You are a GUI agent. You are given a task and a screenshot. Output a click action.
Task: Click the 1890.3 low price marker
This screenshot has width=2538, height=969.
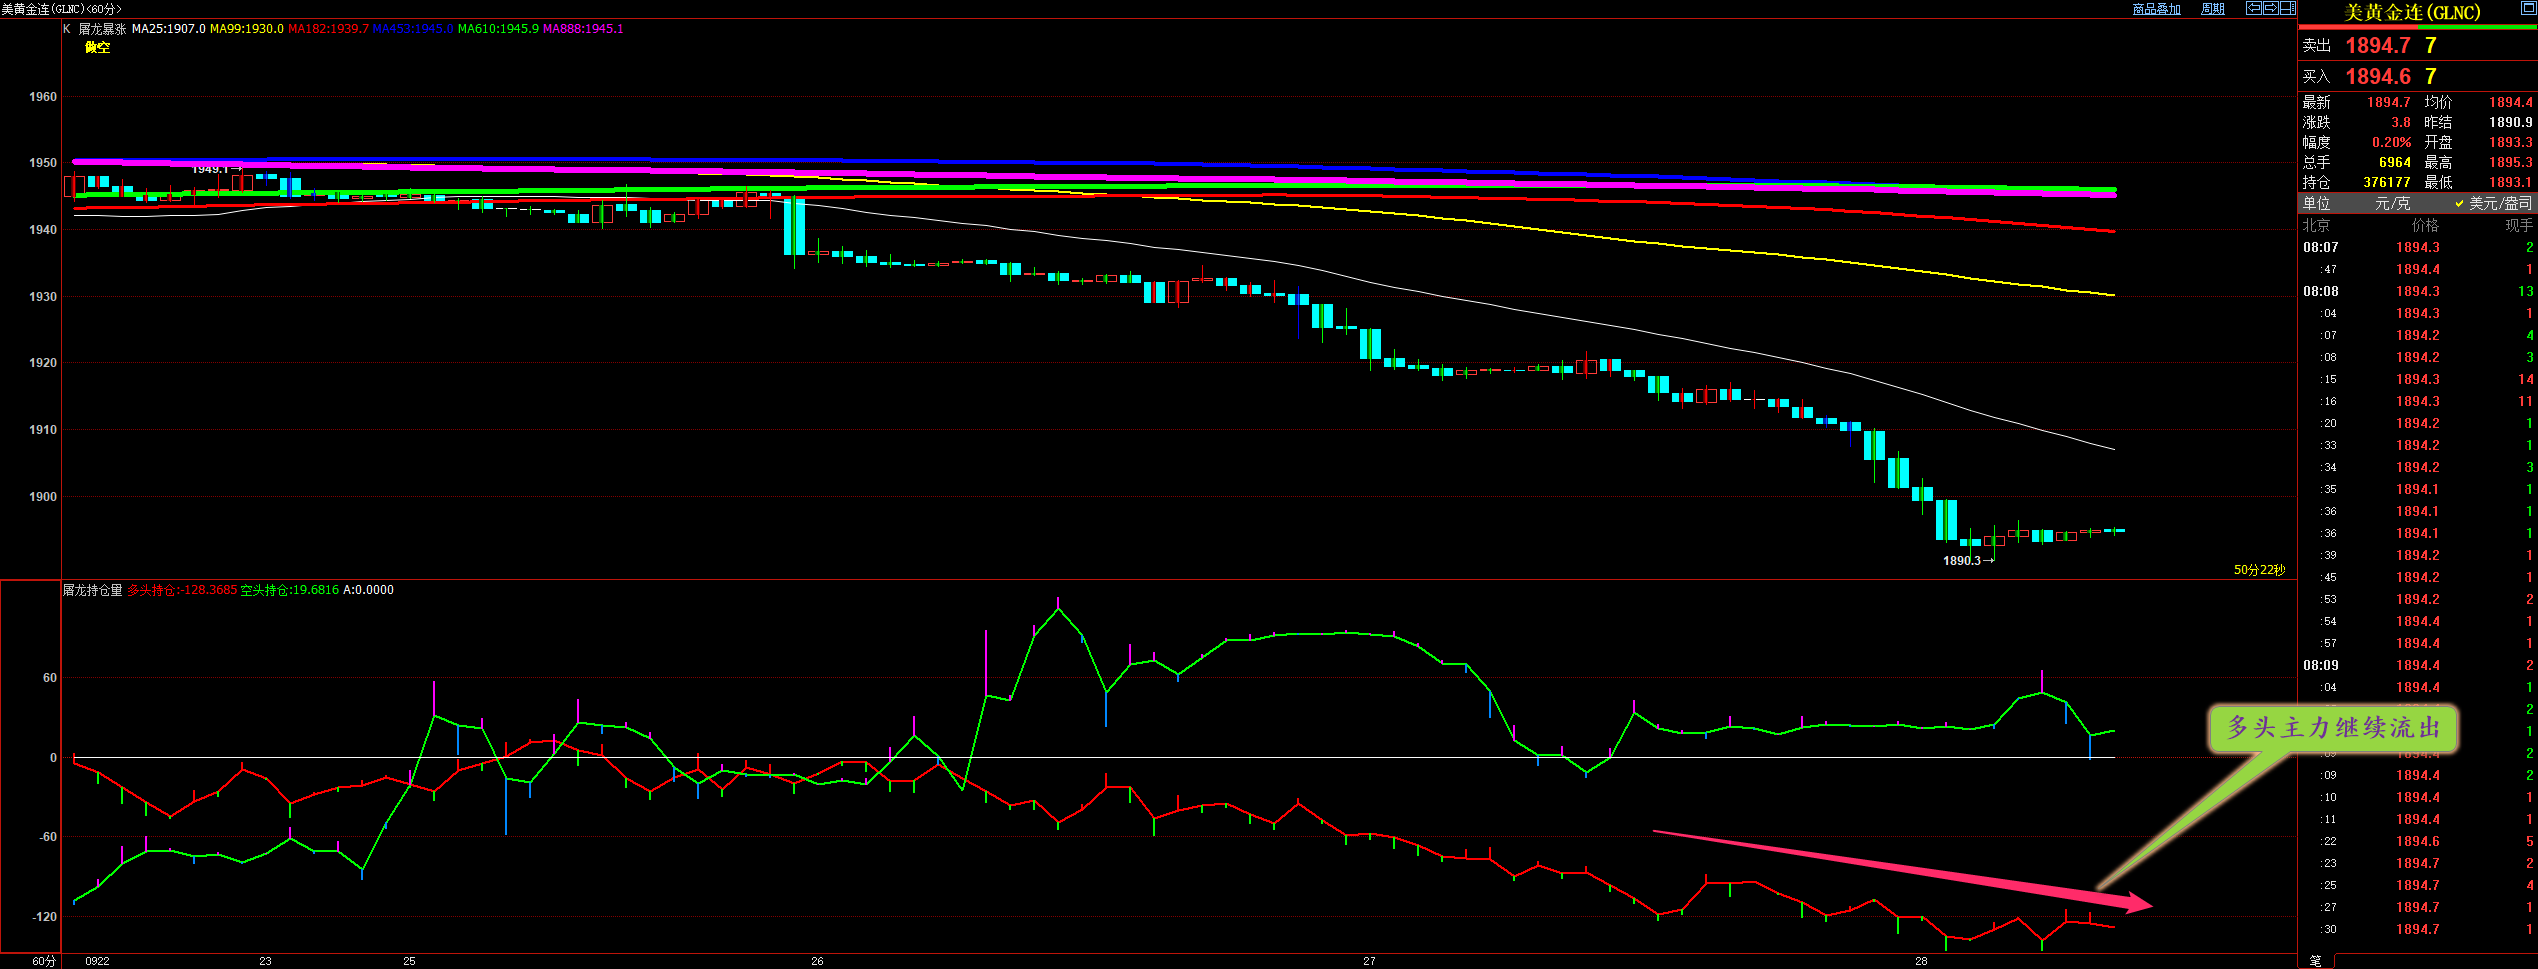pos(1962,561)
